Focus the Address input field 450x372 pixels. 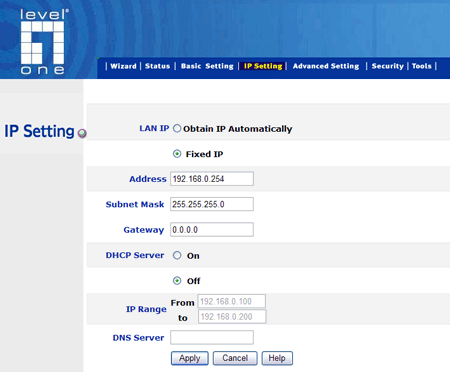click(x=212, y=179)
